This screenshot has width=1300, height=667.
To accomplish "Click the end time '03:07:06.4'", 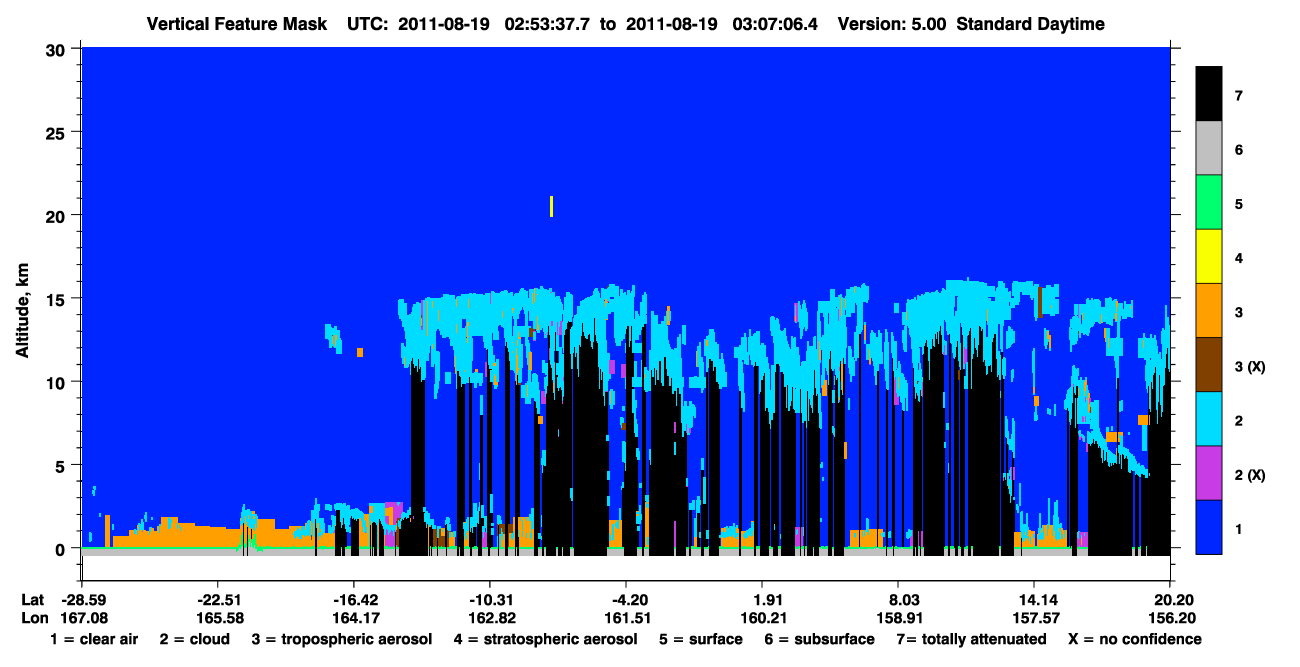I will point(776,24).
